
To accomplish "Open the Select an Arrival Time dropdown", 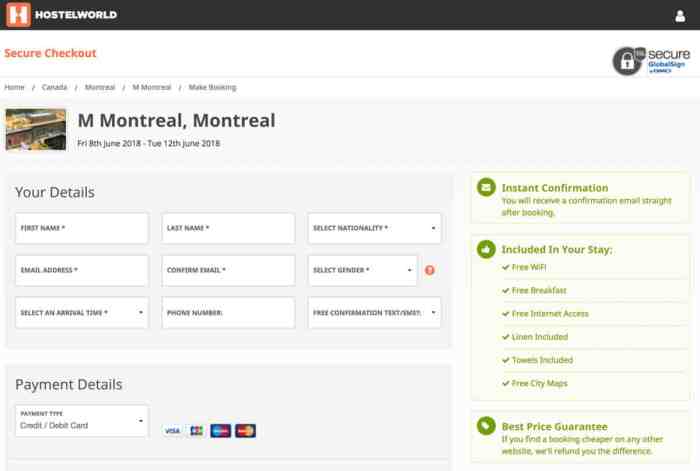I will point(82,313).
